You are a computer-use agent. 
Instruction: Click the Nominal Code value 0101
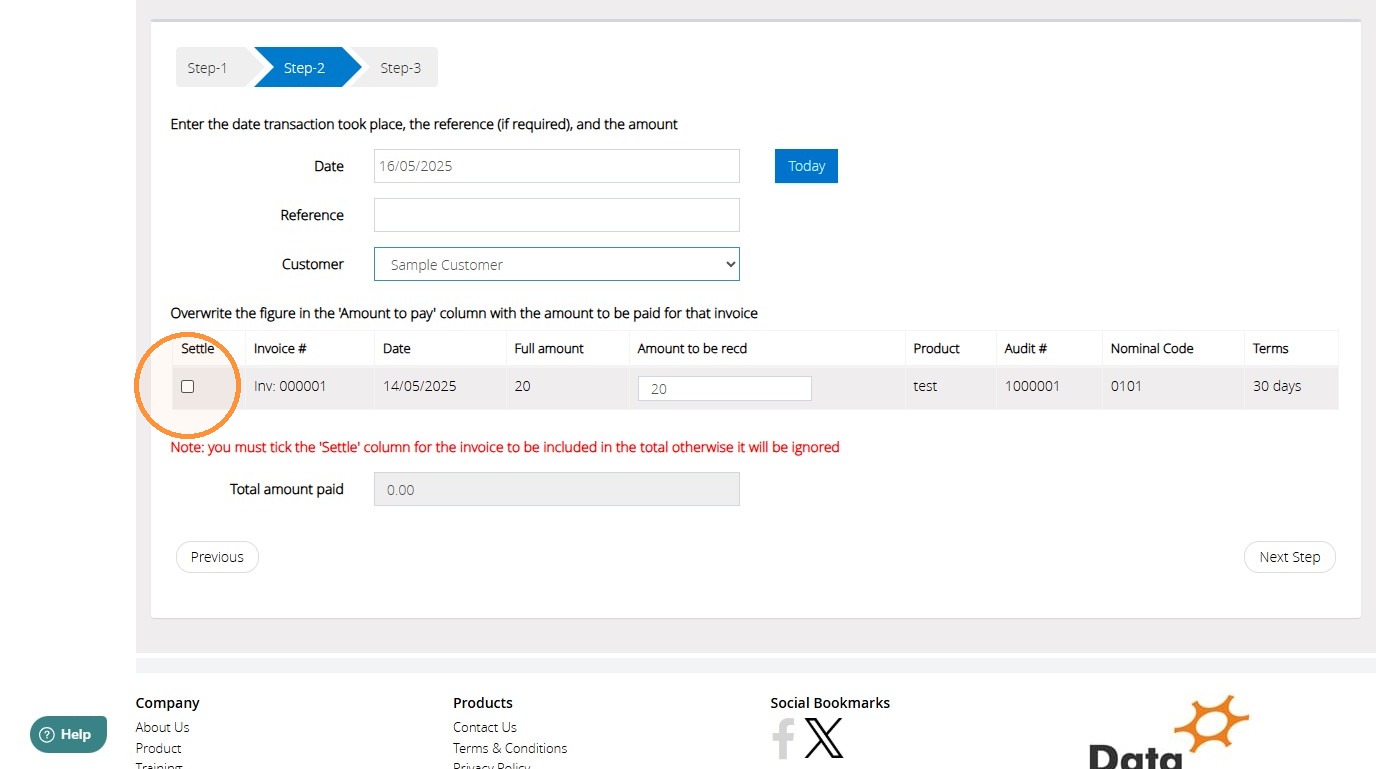point(1126,386)
